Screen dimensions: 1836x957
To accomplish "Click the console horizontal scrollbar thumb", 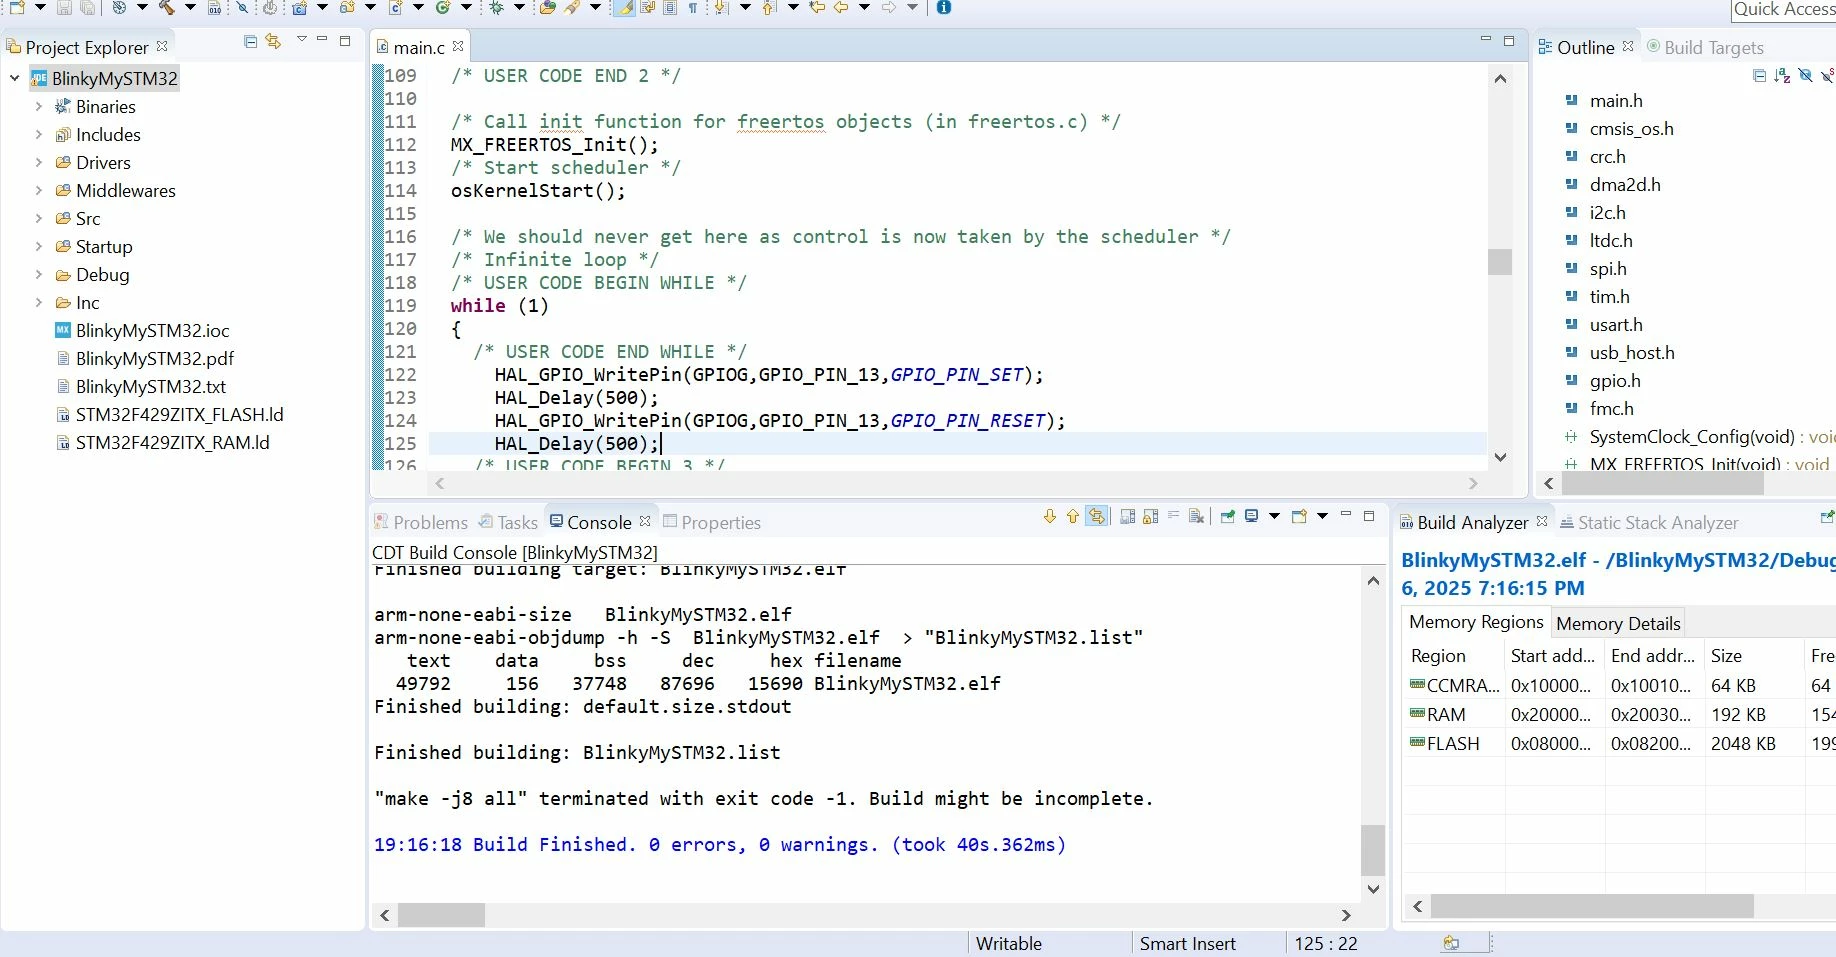I will 441,915.
